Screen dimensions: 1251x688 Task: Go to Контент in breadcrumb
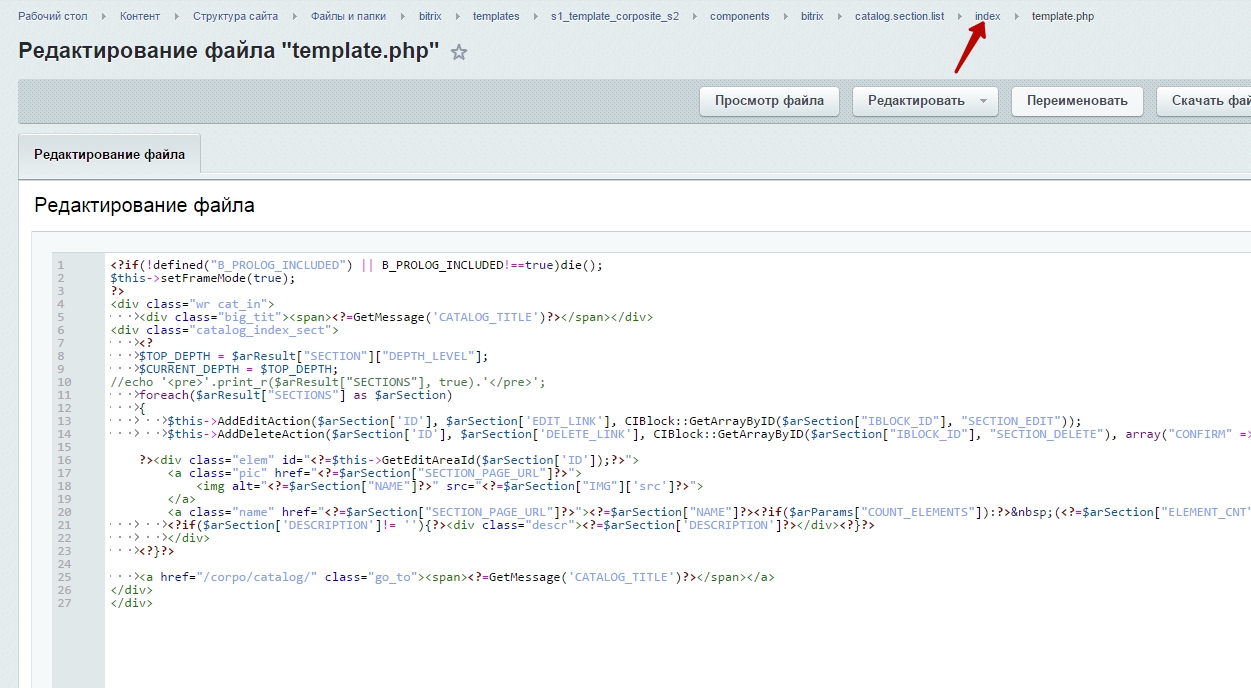139,16
